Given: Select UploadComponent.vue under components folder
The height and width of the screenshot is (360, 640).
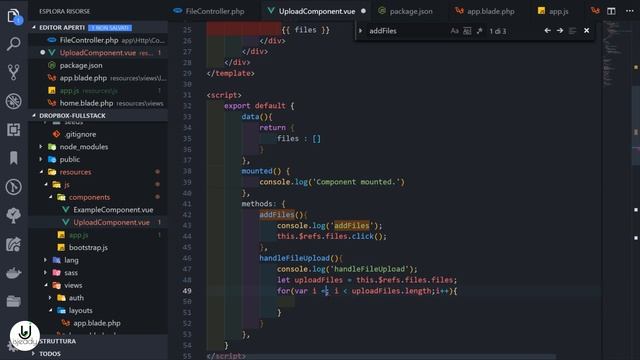Looking at the screenshot, I should (98, 222).
